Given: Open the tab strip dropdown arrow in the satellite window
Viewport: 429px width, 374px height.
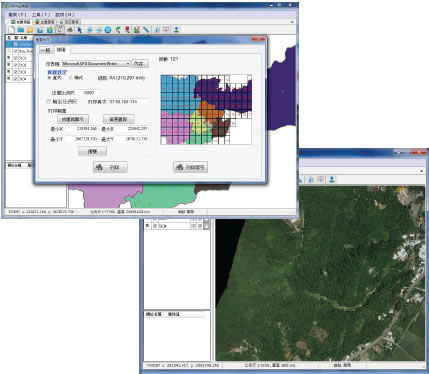Looking at the screenshot, I should (422, 171).
